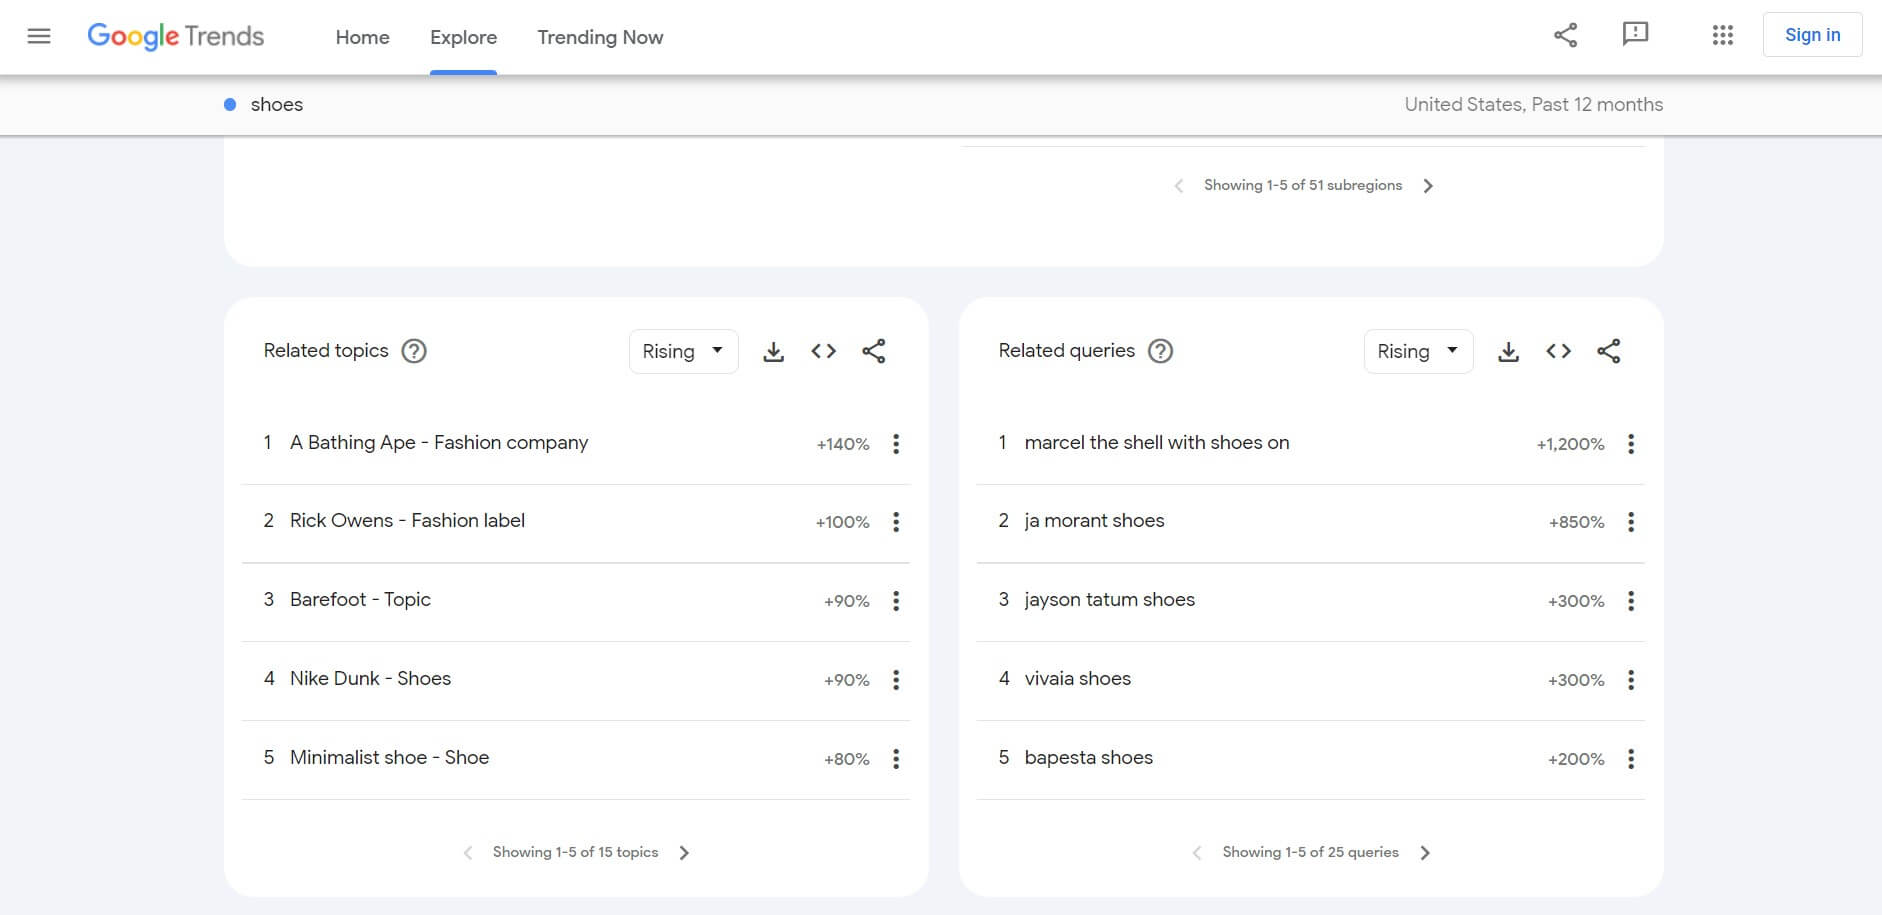Open Barefoot topic row
Image resolution: width=1882 pixels, height=915 pixels.
tap(575, 600)
